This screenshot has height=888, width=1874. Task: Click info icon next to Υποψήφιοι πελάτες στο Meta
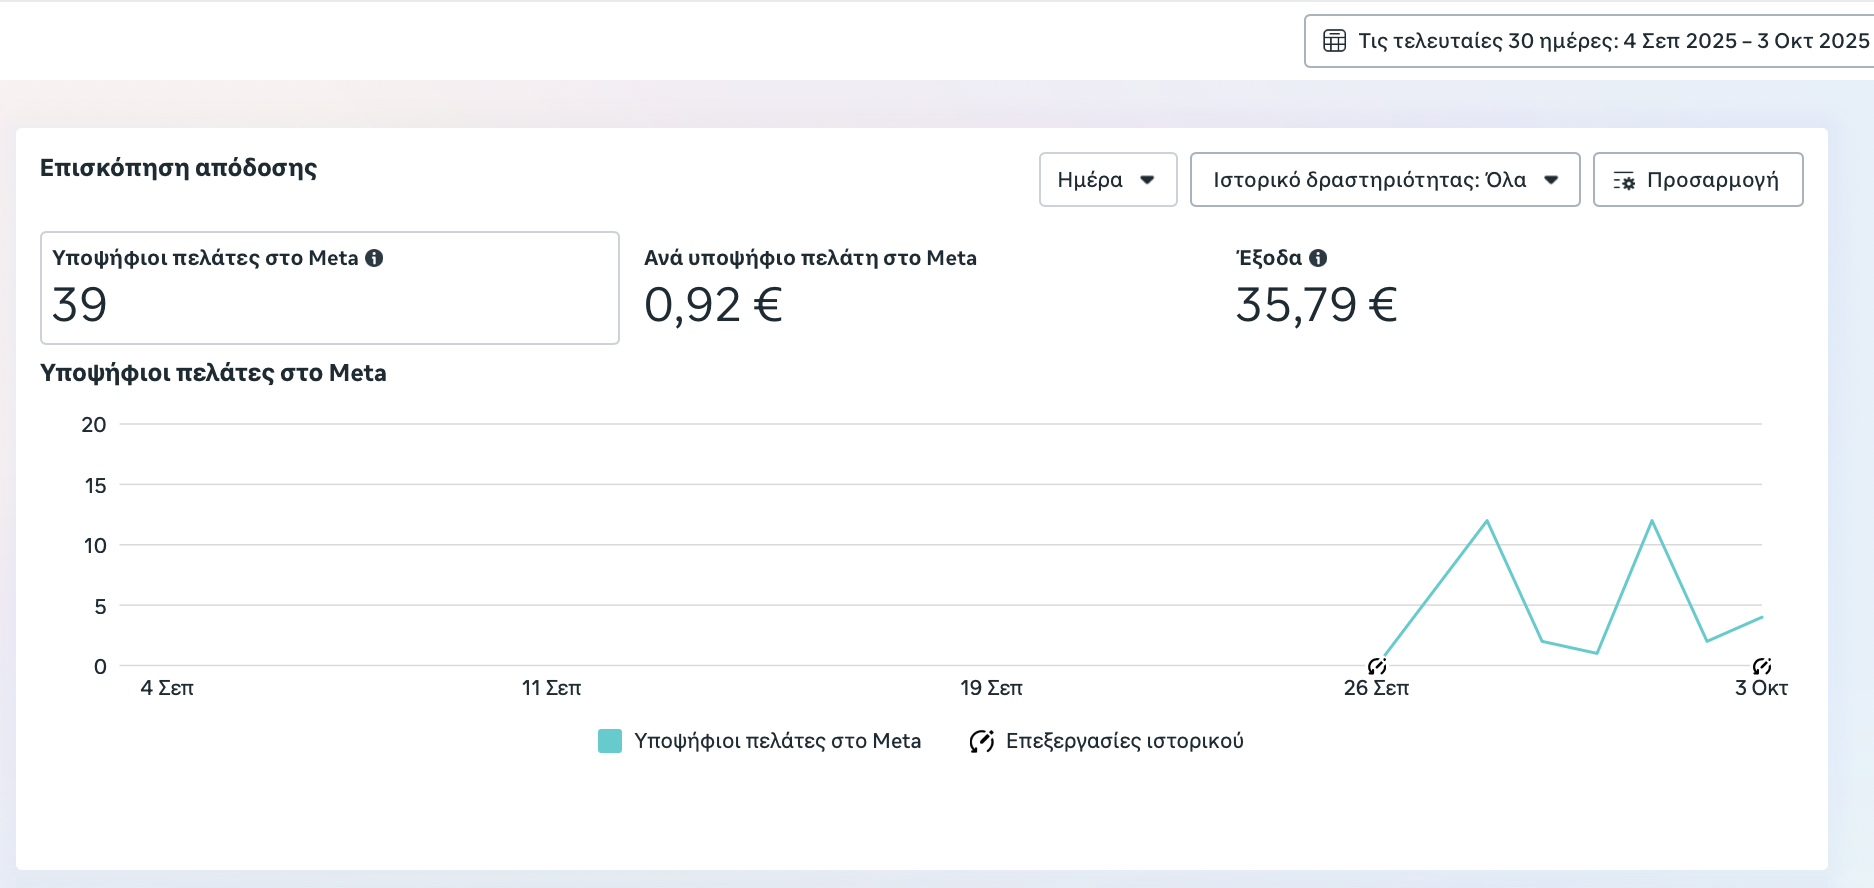[x=374, y=258]
